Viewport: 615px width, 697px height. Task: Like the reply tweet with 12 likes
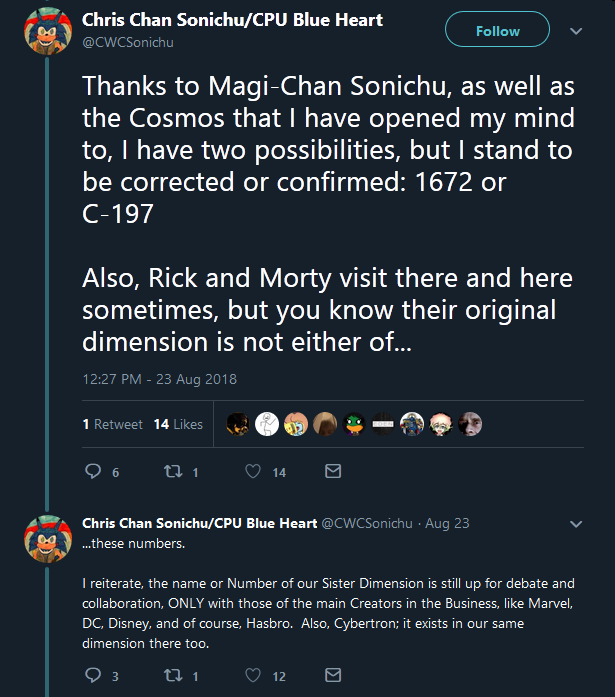click(x=253, y=675)
